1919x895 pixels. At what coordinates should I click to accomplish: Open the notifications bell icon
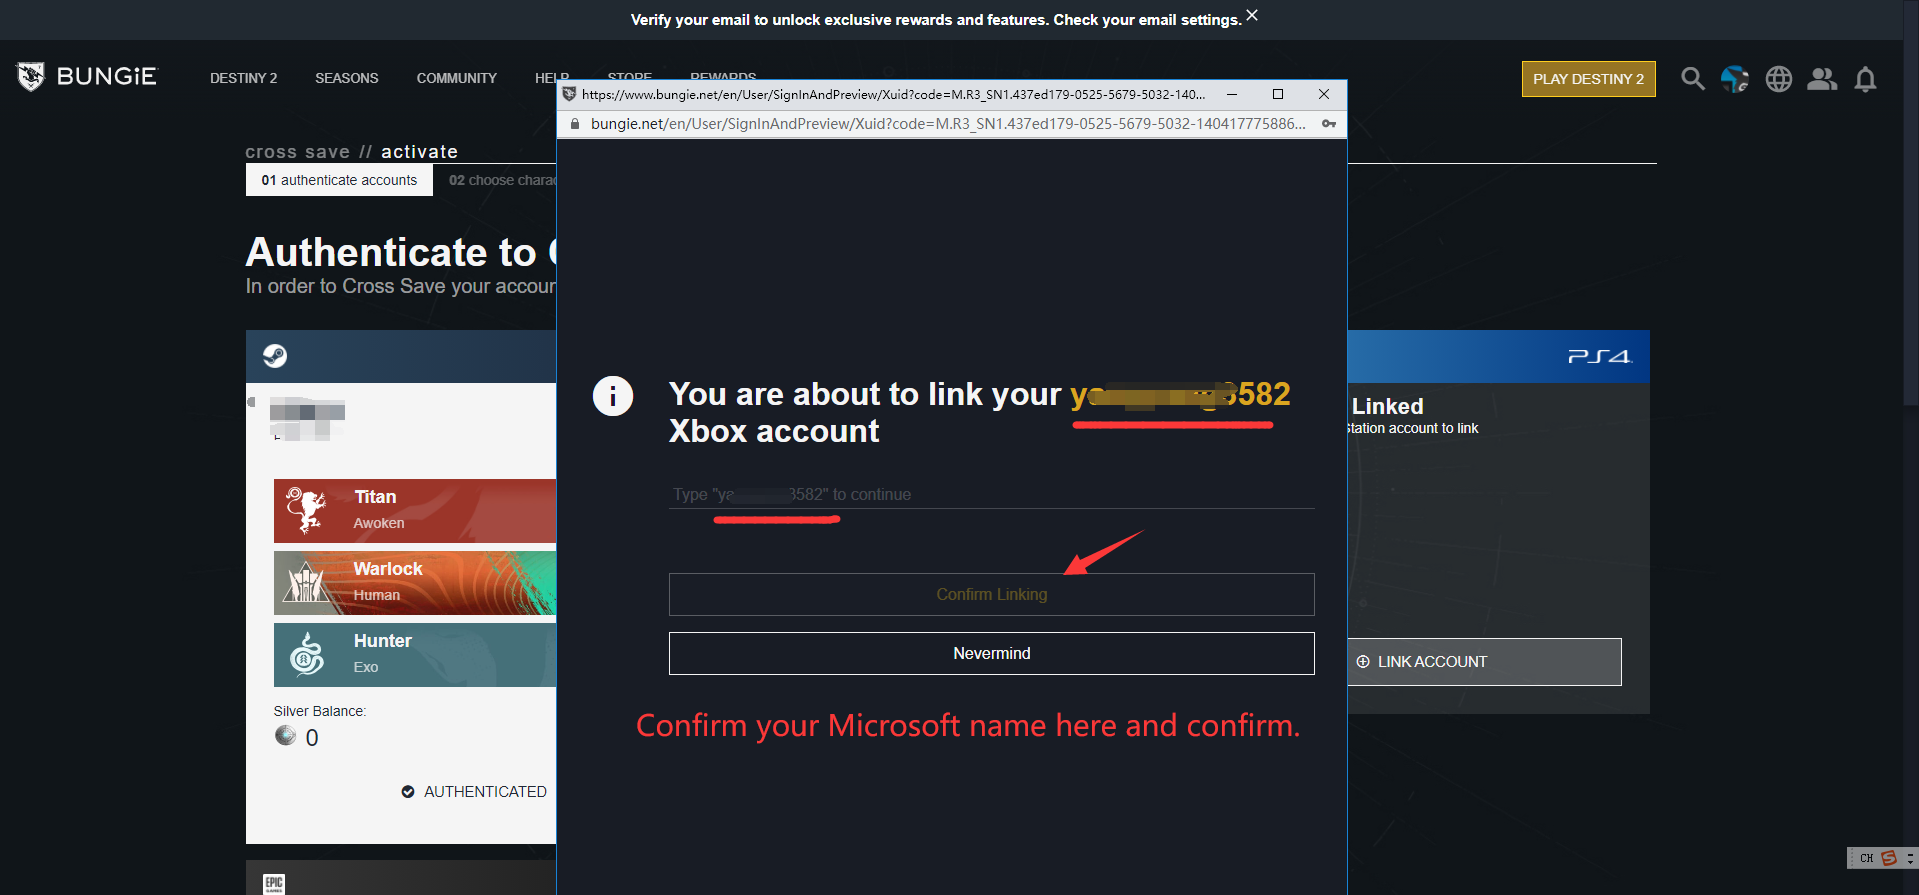coord(1864,79)
